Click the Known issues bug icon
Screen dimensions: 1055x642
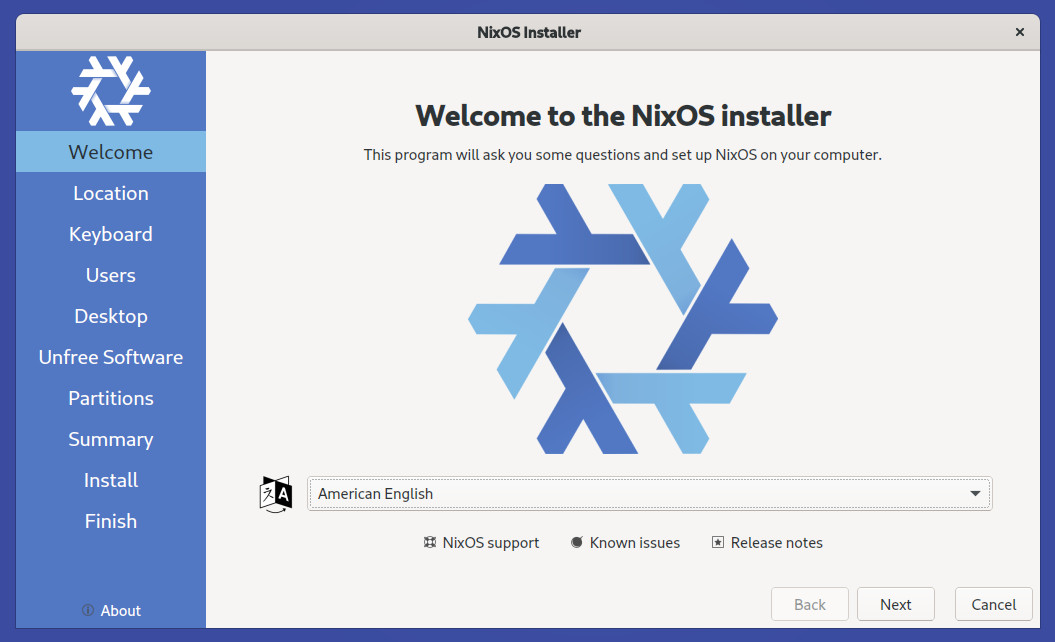click(x=577, y=542)
